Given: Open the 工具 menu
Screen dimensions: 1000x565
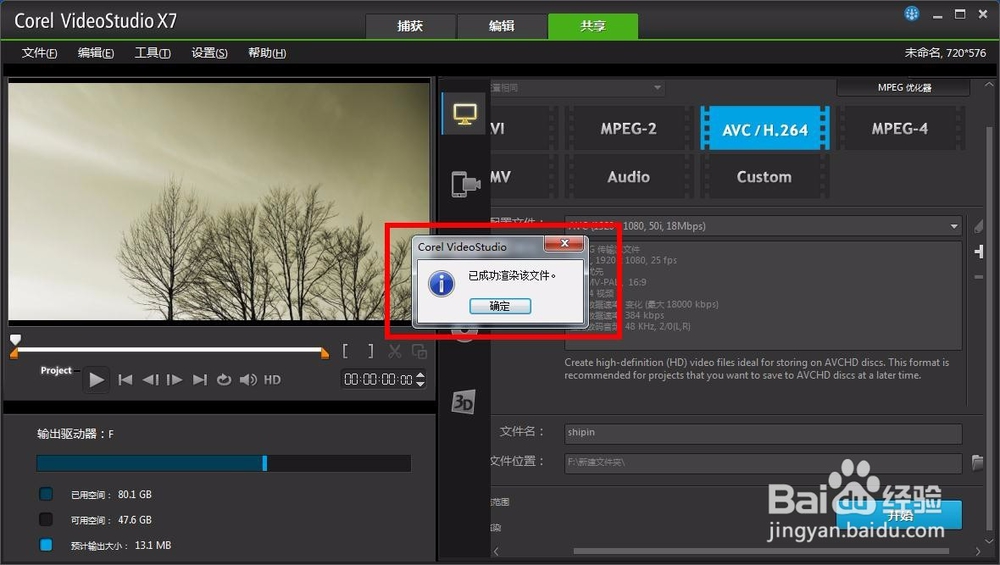Looking at the screenshot, I should [x=152, y=53].
